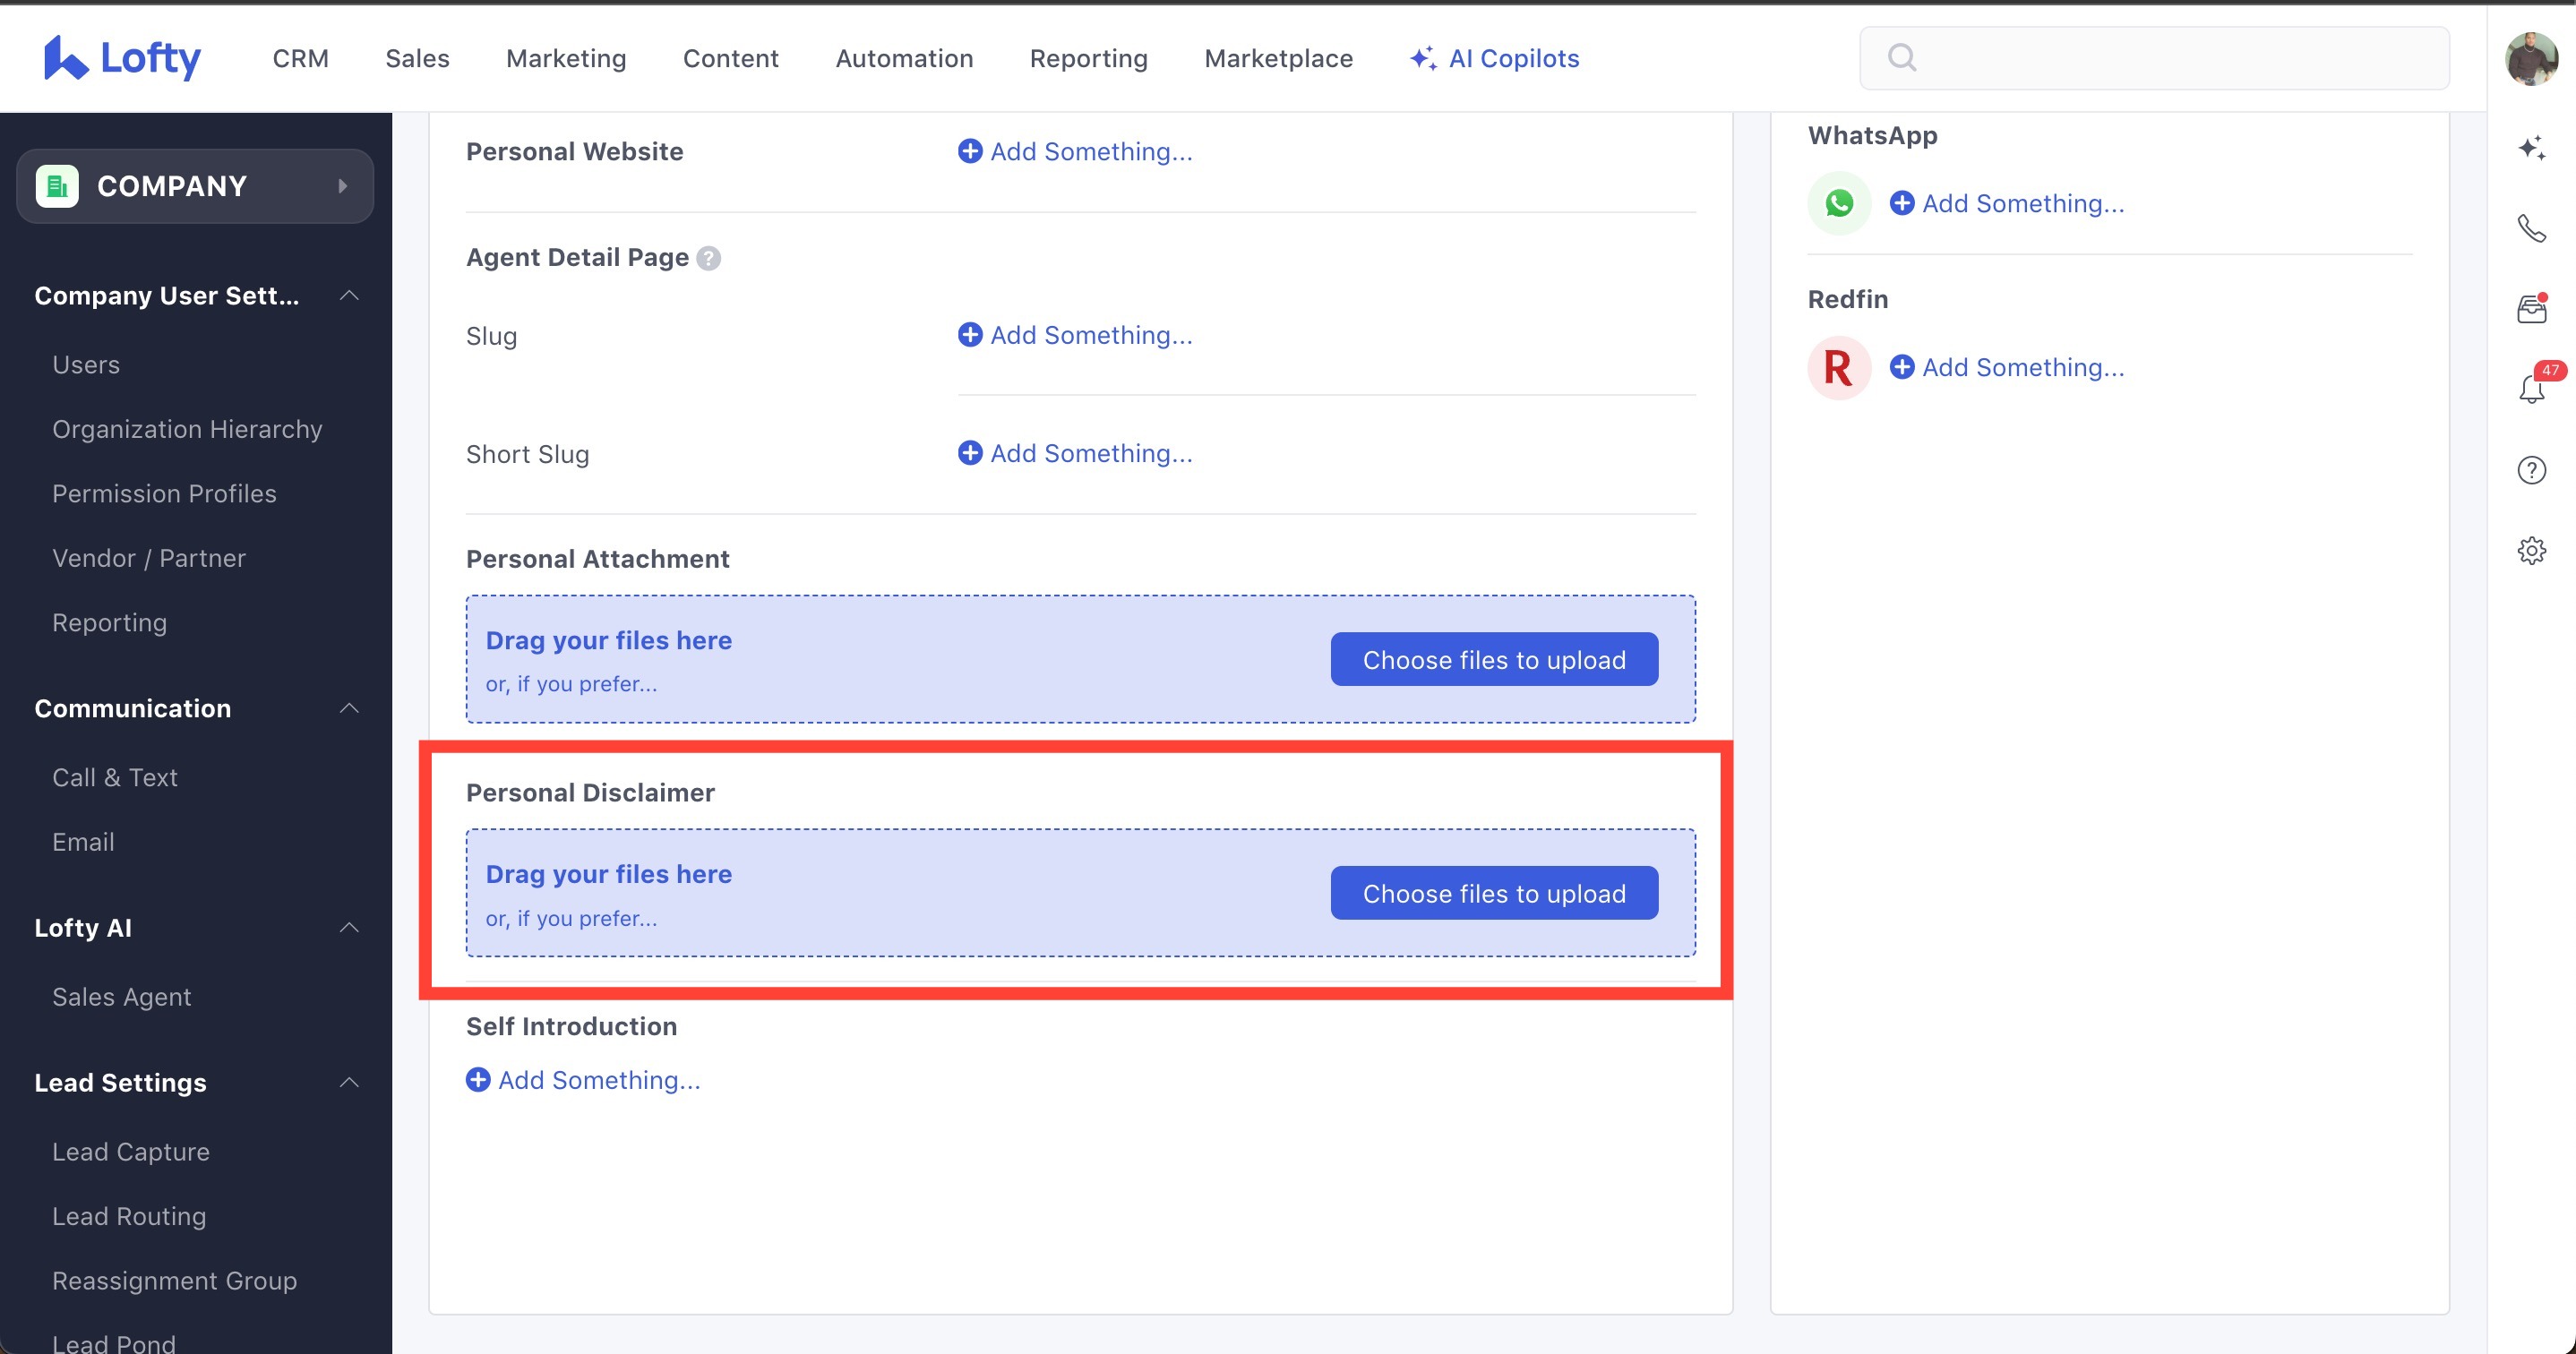
Task: Click the search magnifier icon
Action: pos(1903,57)
